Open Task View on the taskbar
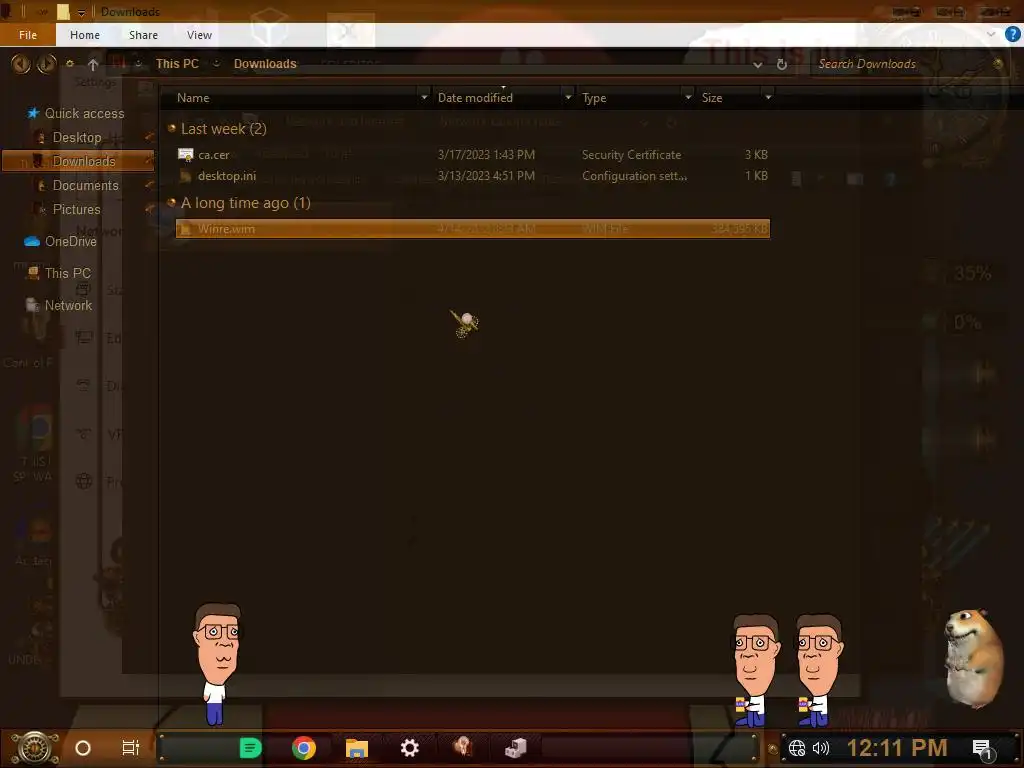 tap(131, 748)
